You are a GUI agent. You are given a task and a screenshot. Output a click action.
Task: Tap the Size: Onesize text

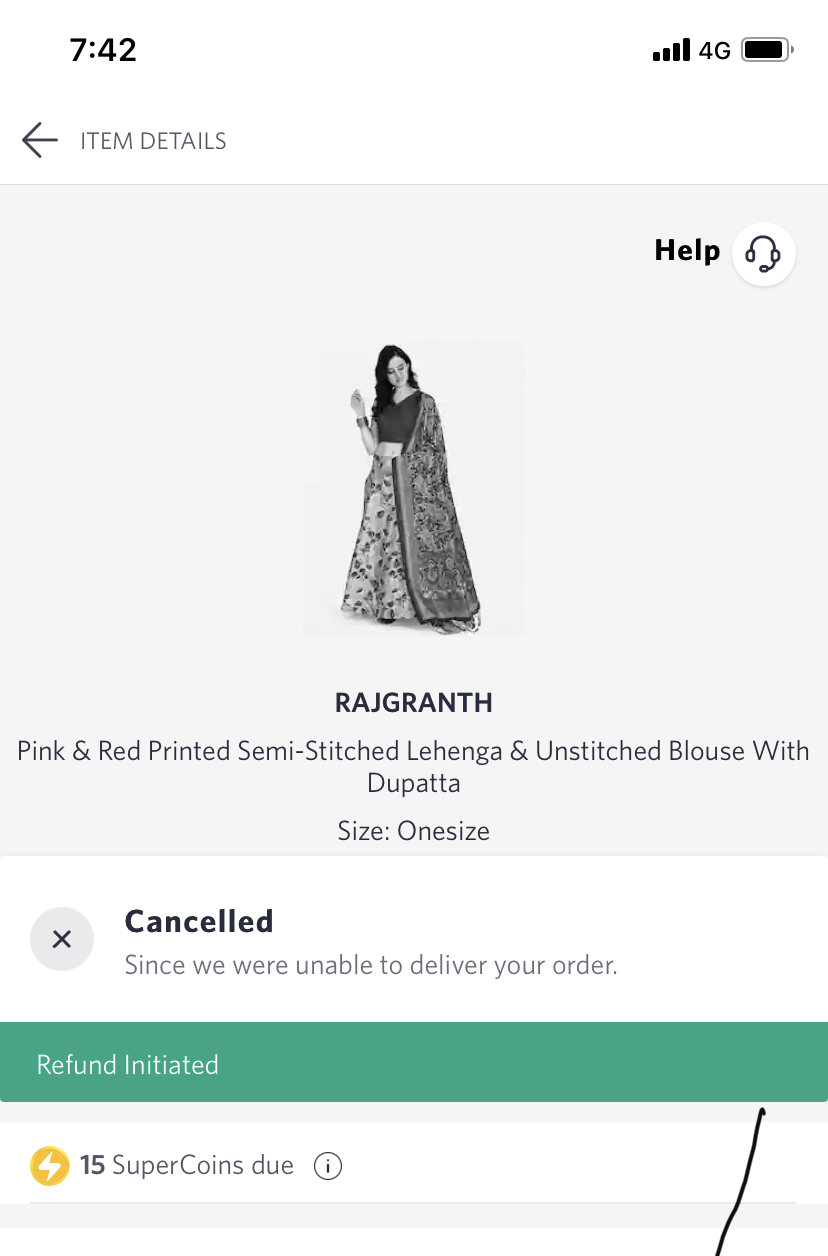click(414, 831)
